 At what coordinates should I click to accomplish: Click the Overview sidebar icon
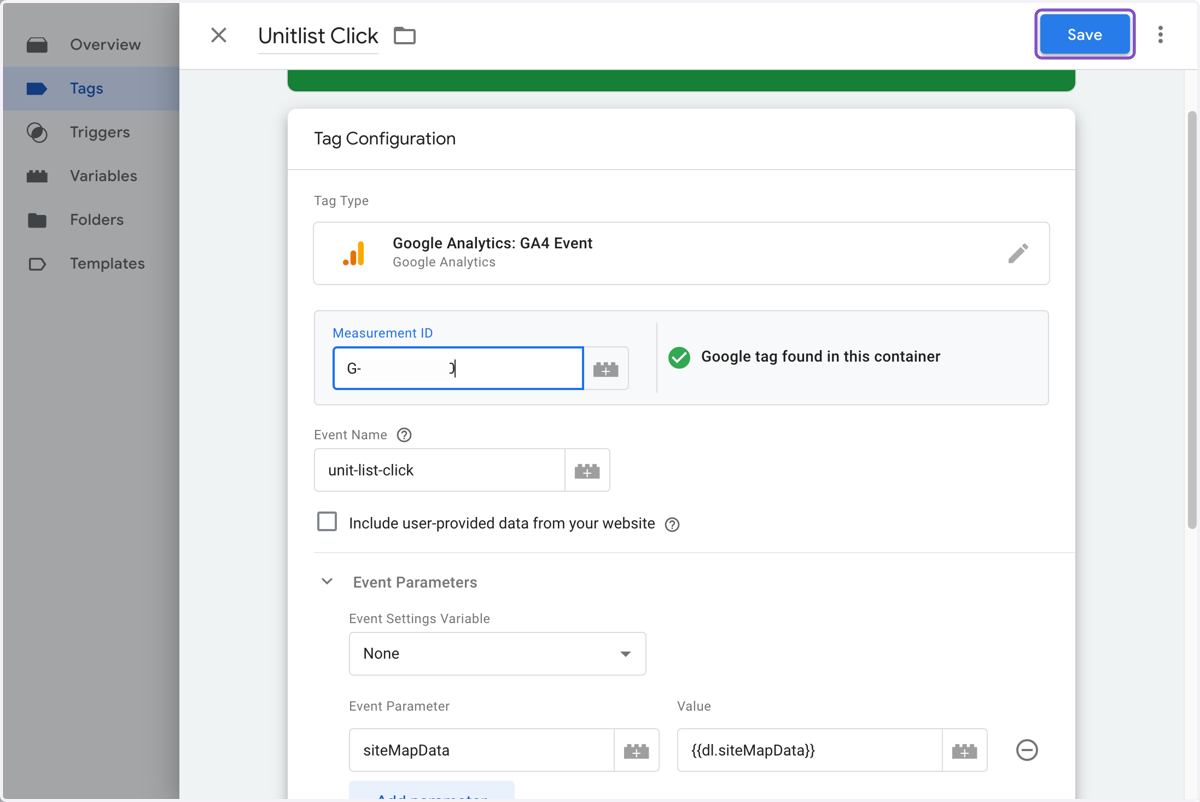pyautogui.click(x=37, y=44)
